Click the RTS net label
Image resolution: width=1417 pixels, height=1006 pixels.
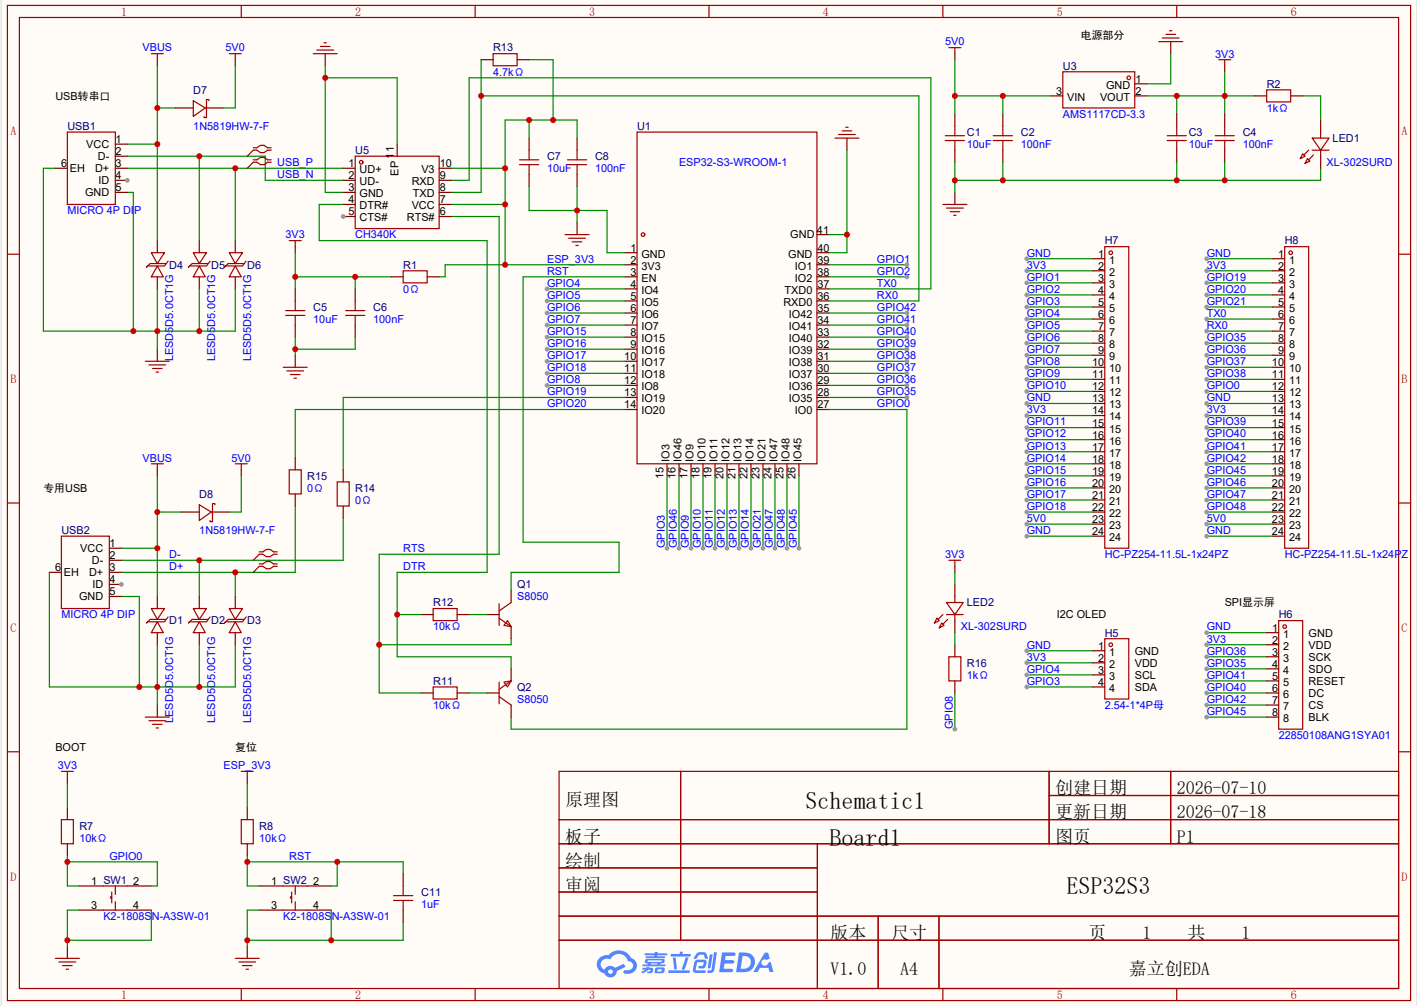(414, 548)
